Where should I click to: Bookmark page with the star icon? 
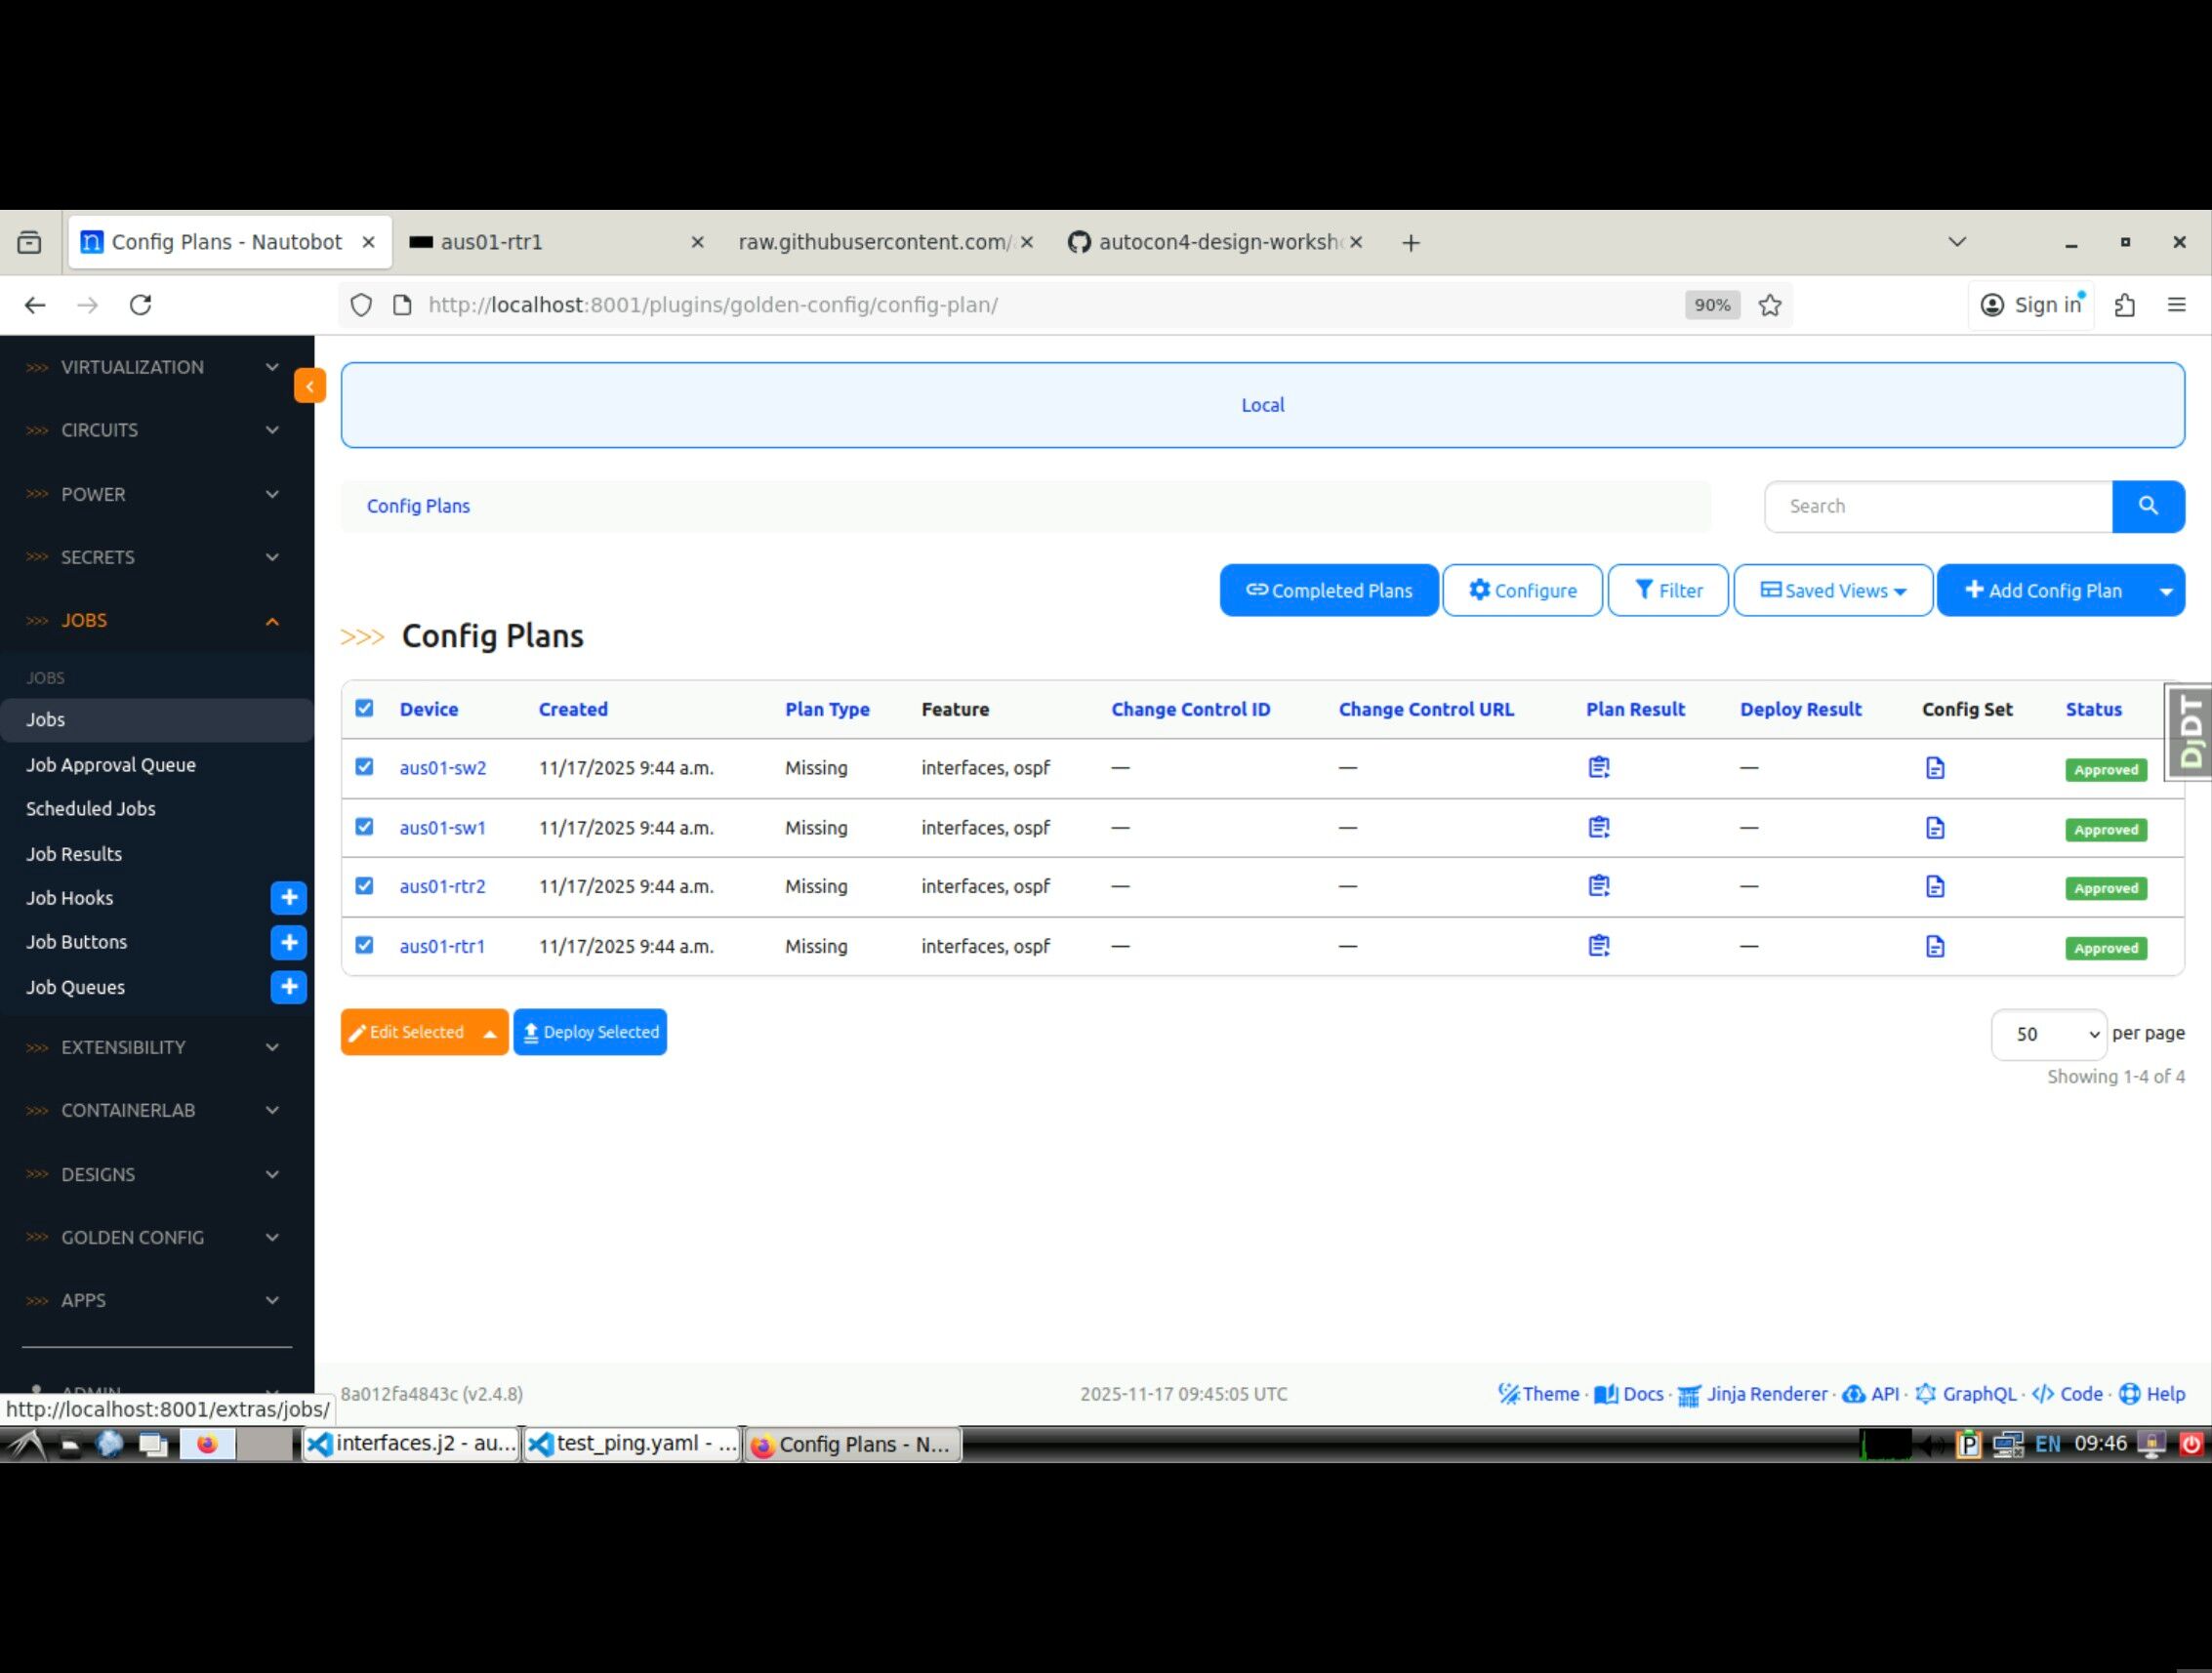click(x=1770, y=305)
